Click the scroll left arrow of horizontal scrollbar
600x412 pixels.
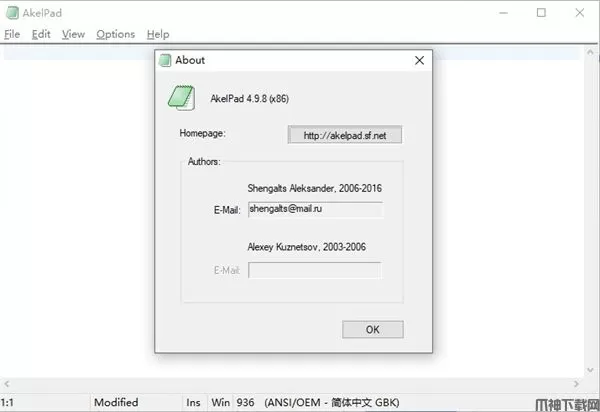(x=7, y=383)
